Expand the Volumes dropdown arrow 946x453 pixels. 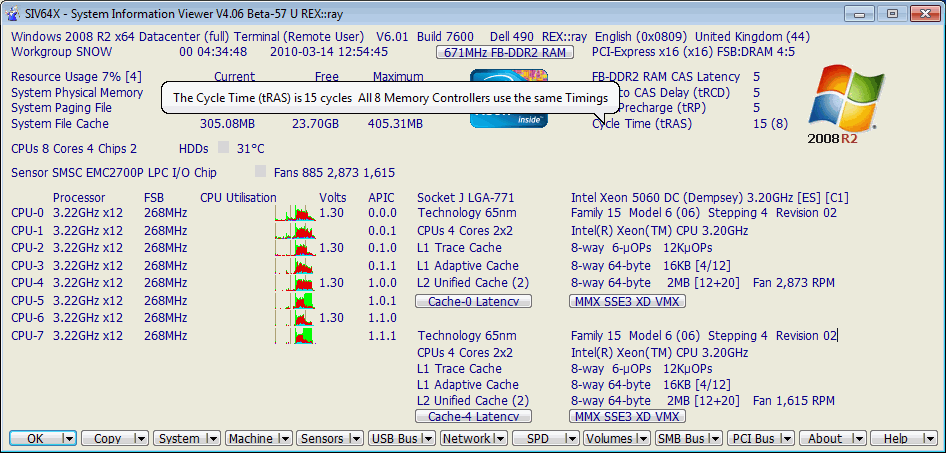pyautogui.click(x=644, y=439)
